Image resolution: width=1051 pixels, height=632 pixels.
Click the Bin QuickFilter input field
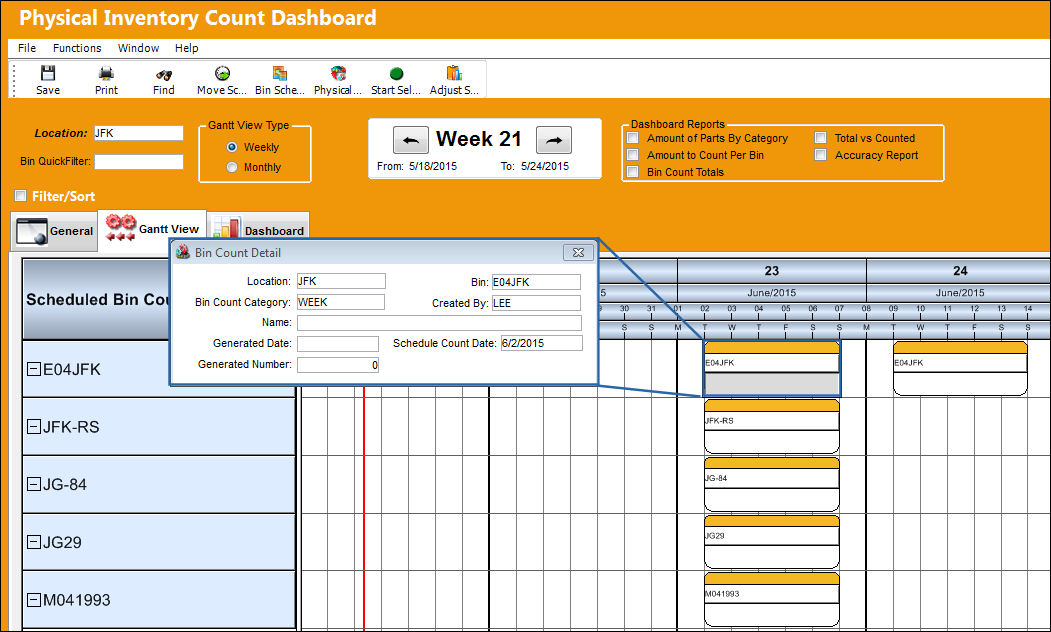[139, 162]
